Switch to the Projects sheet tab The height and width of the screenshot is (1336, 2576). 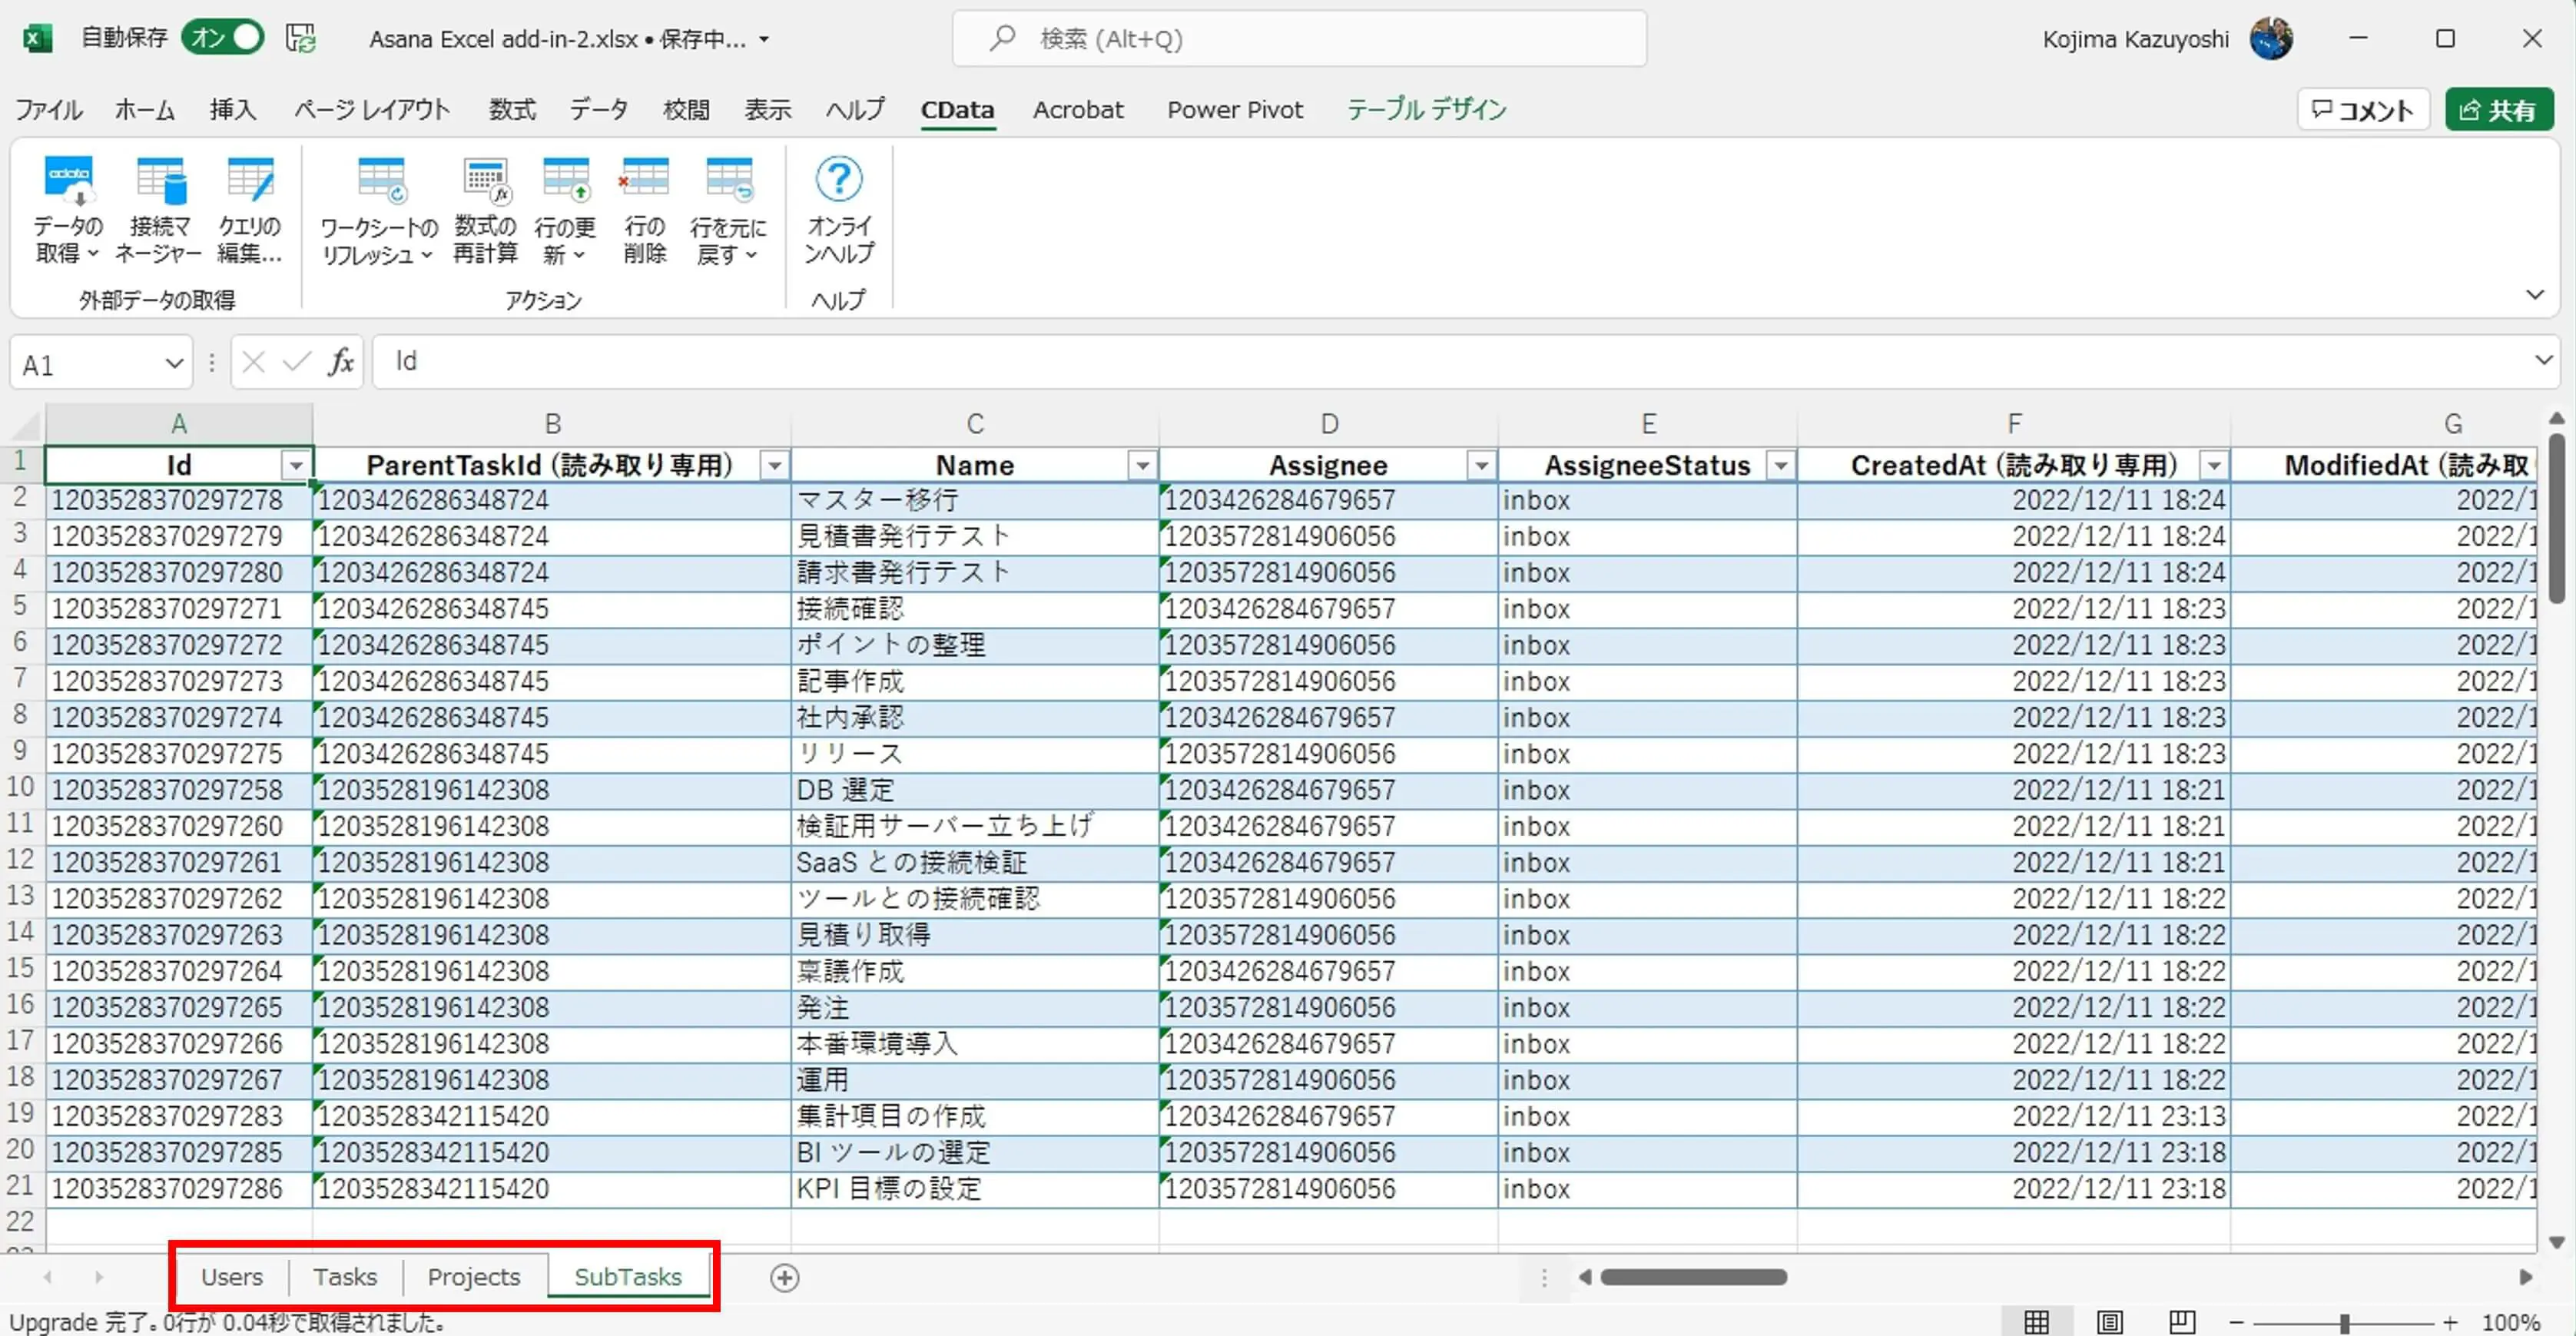pos(474,1277)
